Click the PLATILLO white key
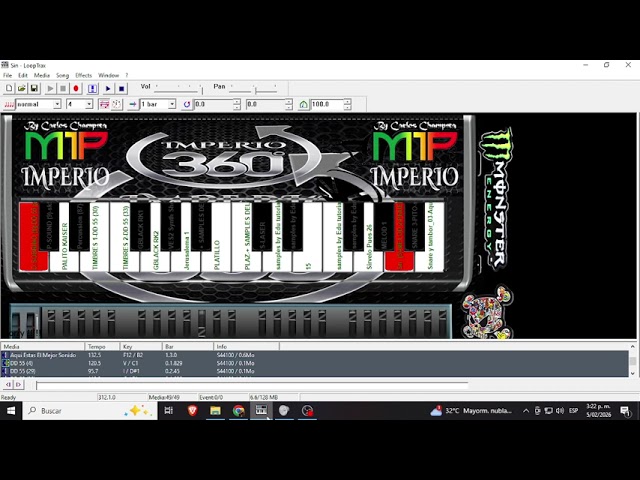640x480 pixels. pyautogui.click(x=216, y=261)
